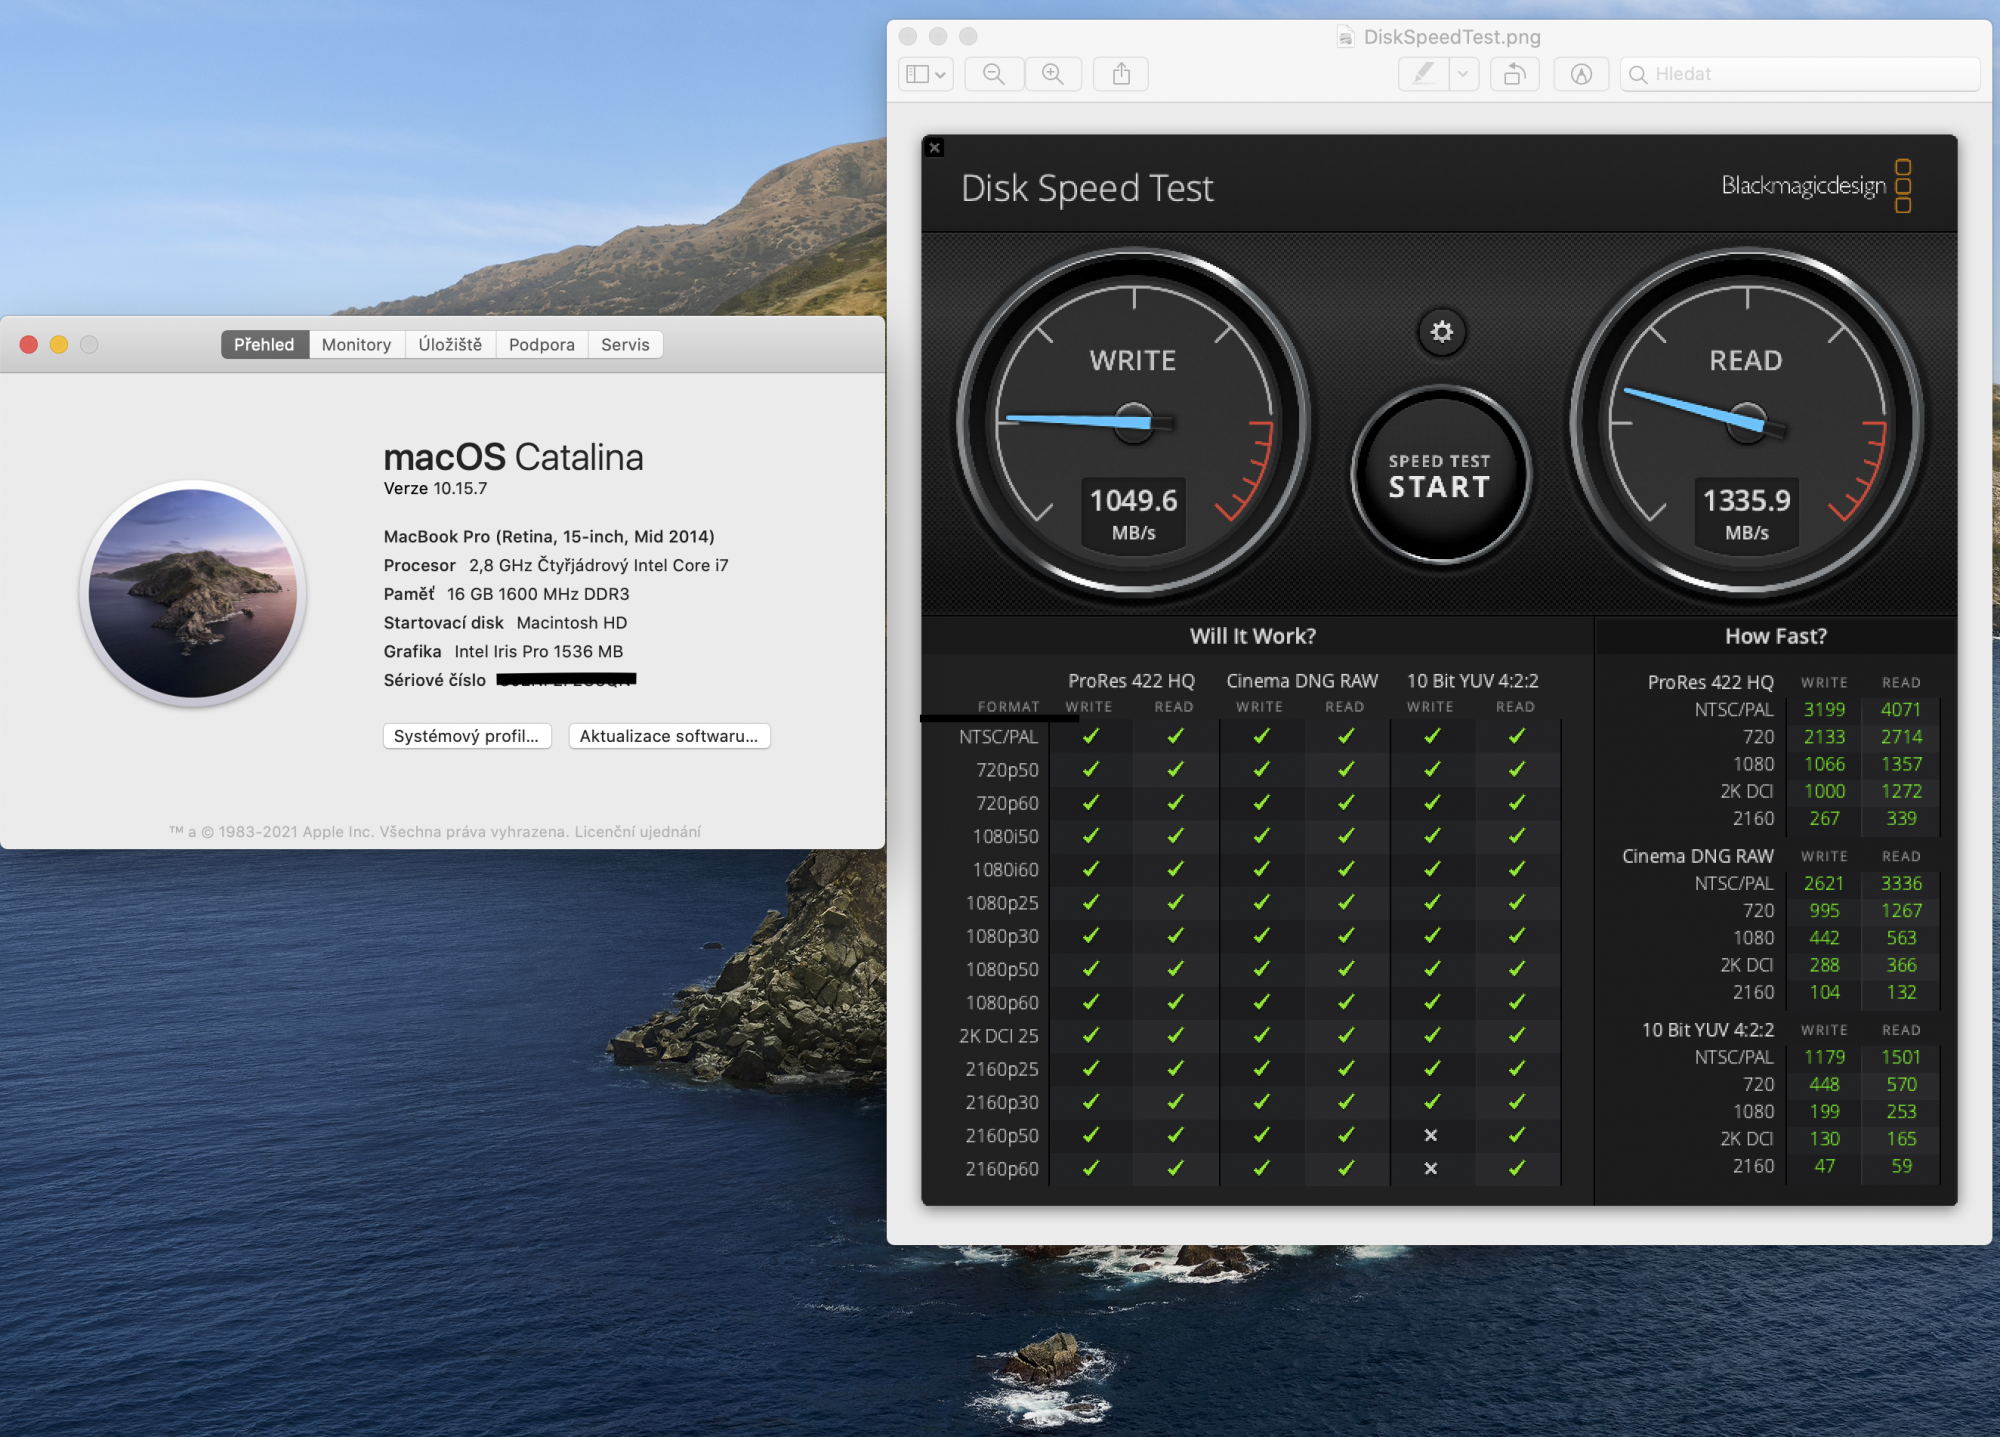Open the Licenční ujednání link
The height and width of the screenshot is (1437, 2000).
coord(637,832)
